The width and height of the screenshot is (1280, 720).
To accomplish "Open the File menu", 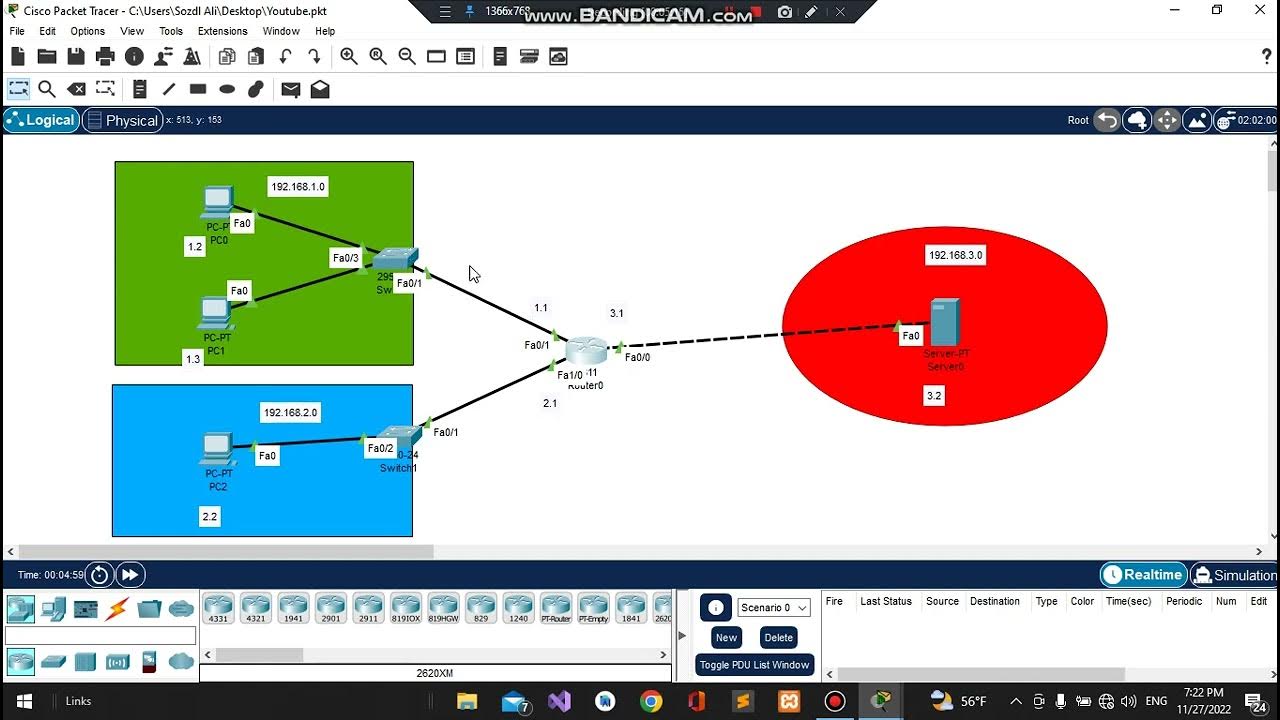I will click(x=17, y=31).
